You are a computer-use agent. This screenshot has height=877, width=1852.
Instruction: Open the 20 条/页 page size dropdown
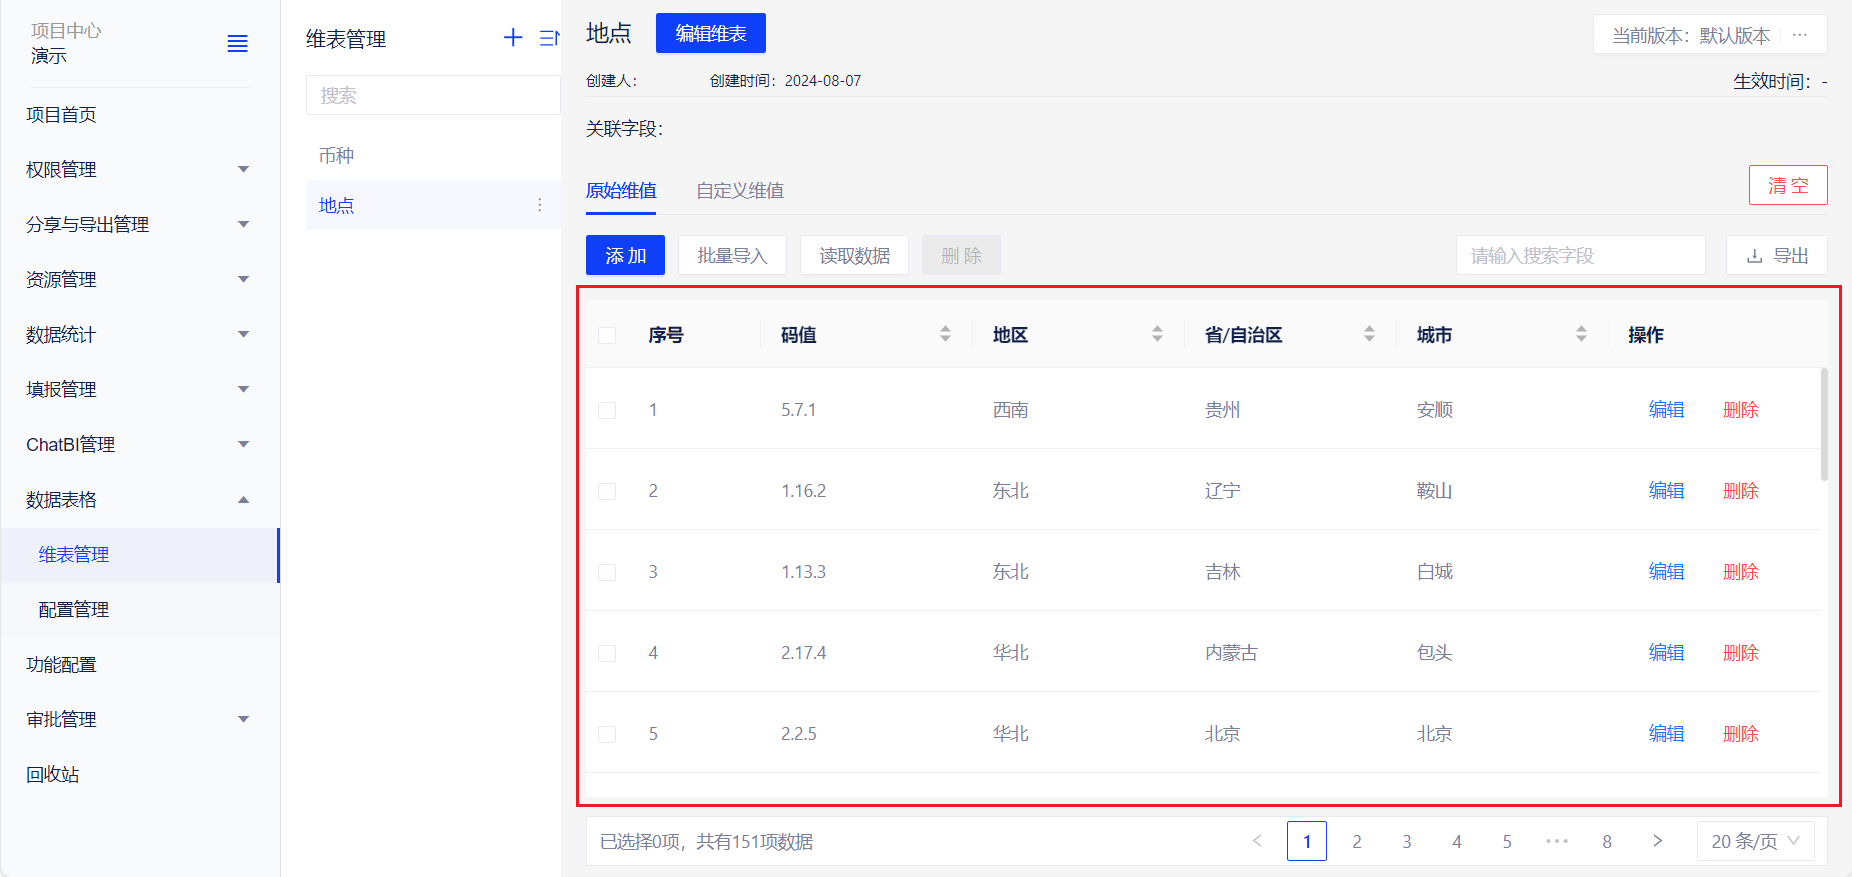click(1756, 841)
